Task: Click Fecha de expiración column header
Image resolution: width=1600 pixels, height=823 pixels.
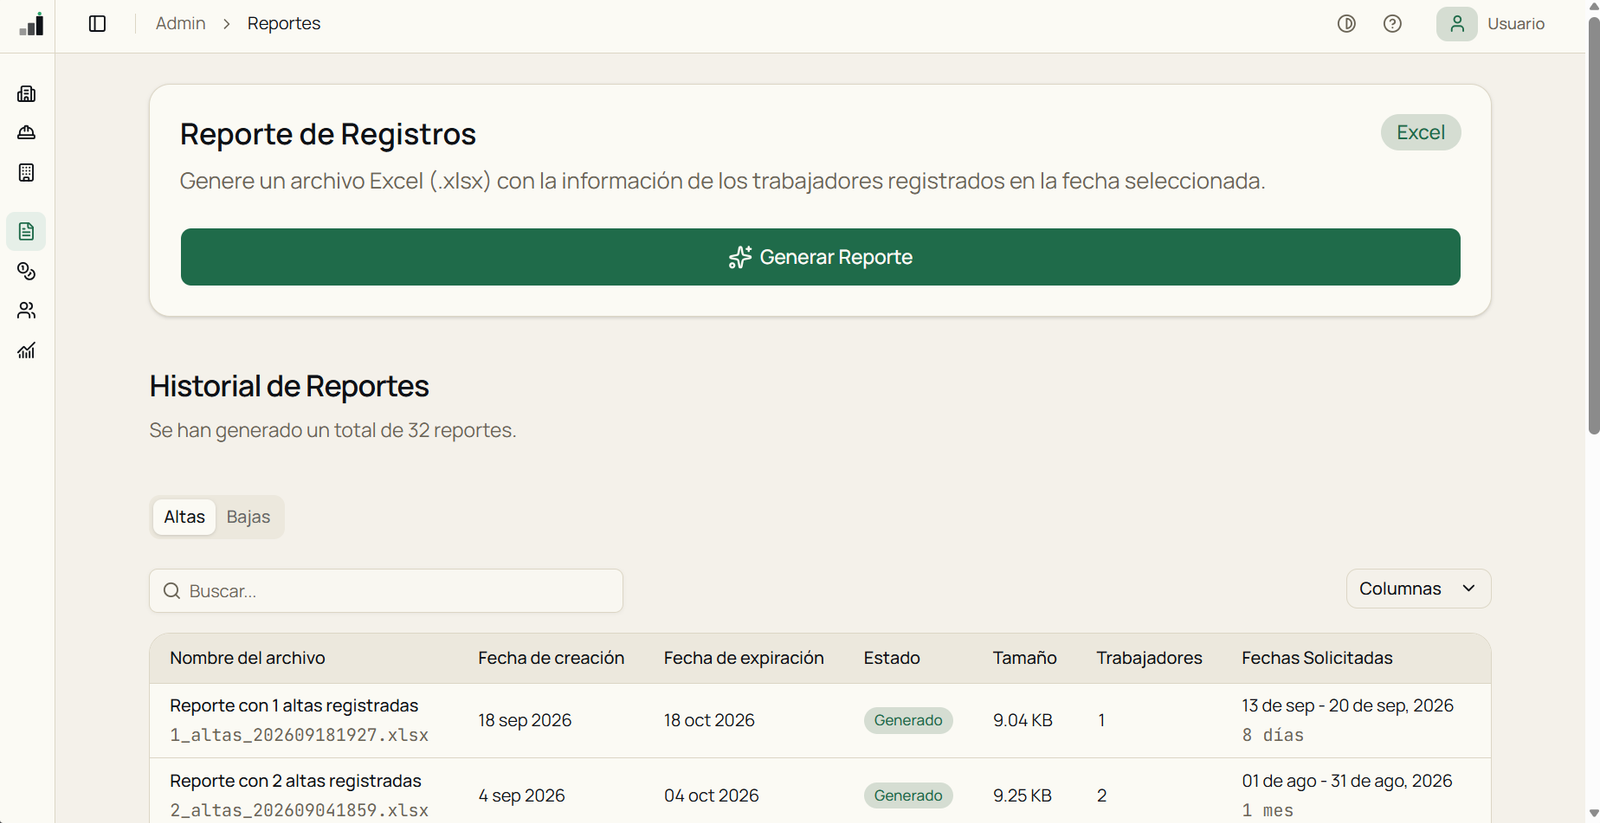Action: coord(744,658)
